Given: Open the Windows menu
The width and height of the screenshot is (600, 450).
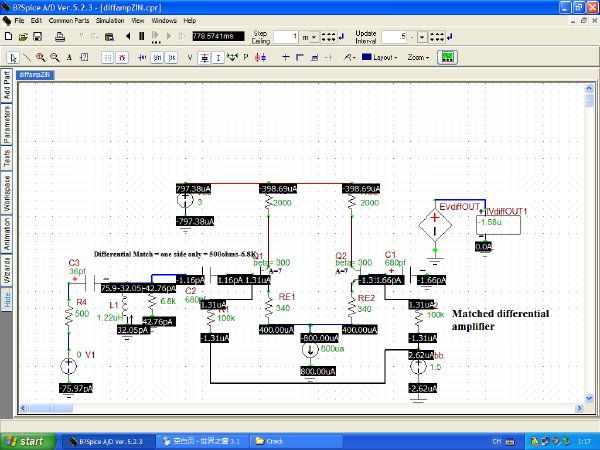Looking at the screenshot, I should [x=164, y=21].
